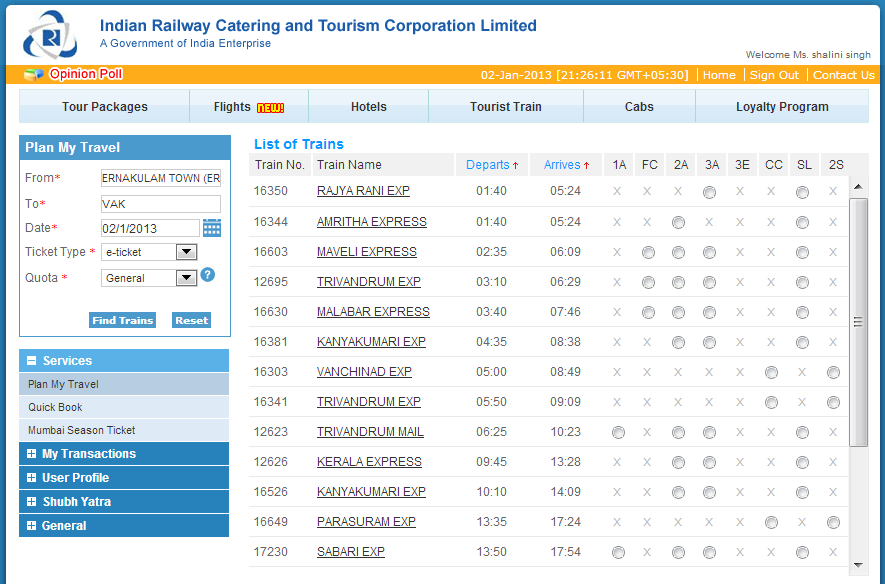Open the Tourist Train tab
The width and height of the screenshot is (885, 584).
tap(506, 107)
